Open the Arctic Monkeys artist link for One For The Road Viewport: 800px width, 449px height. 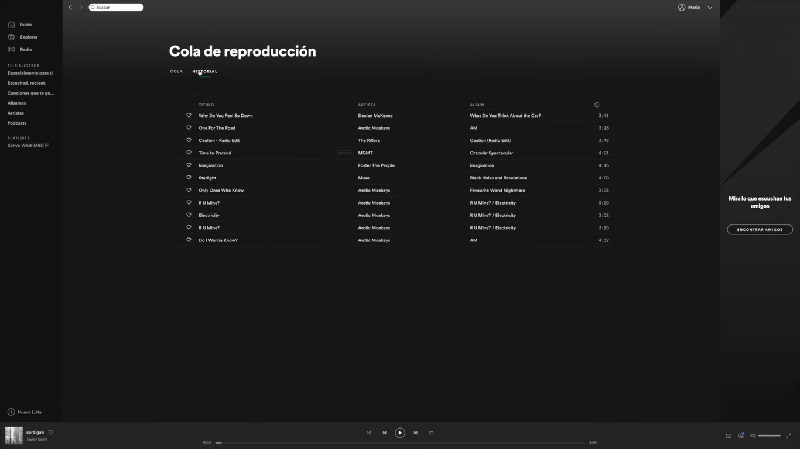point(373,128)
